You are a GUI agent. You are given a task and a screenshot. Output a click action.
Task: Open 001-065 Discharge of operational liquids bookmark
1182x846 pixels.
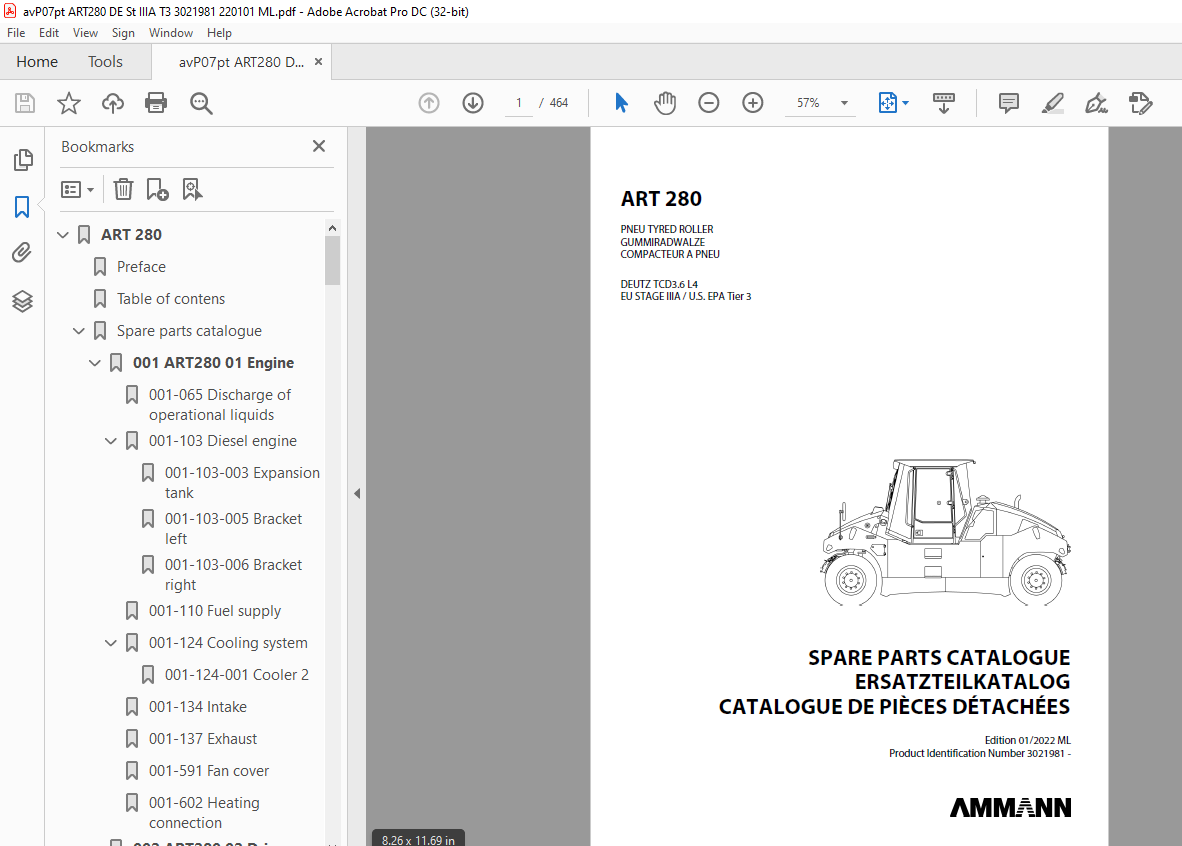220,405
